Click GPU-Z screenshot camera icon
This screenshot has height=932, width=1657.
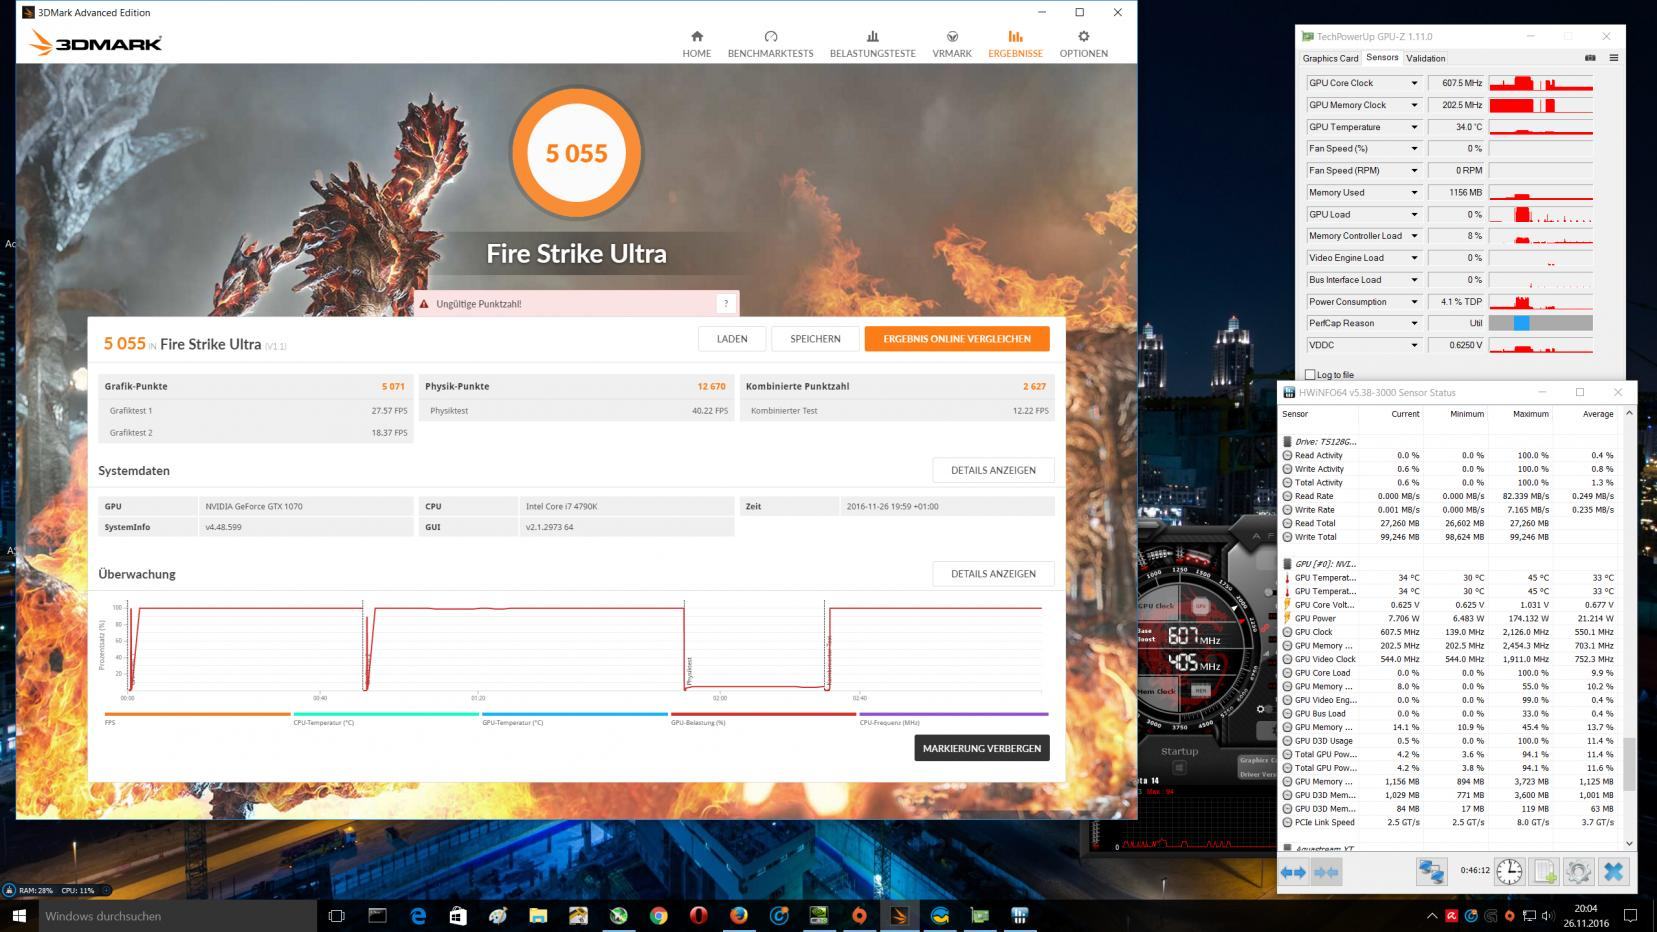[1590, 58]
